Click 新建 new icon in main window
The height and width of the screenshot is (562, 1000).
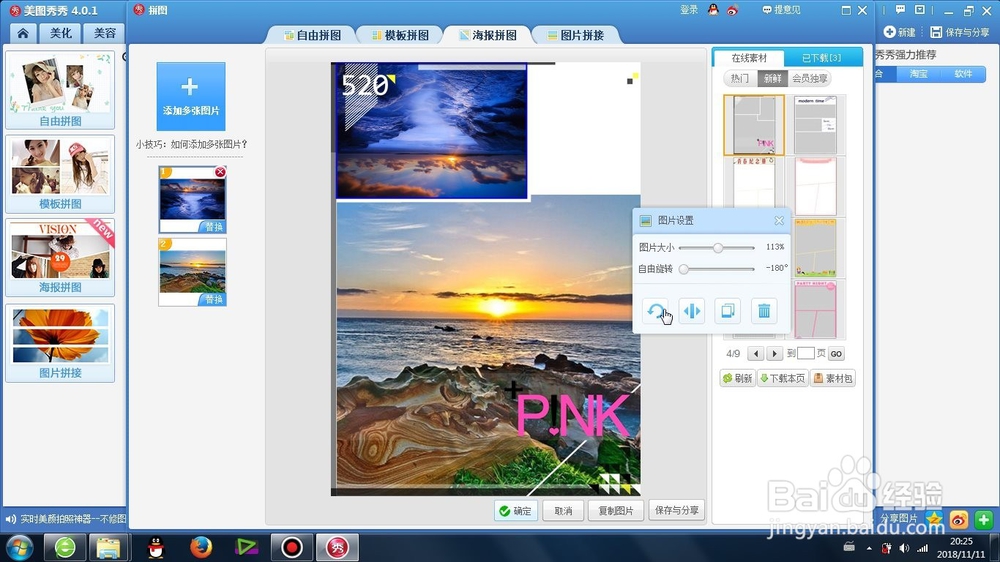pyautogui.click(x=899, y=32)
